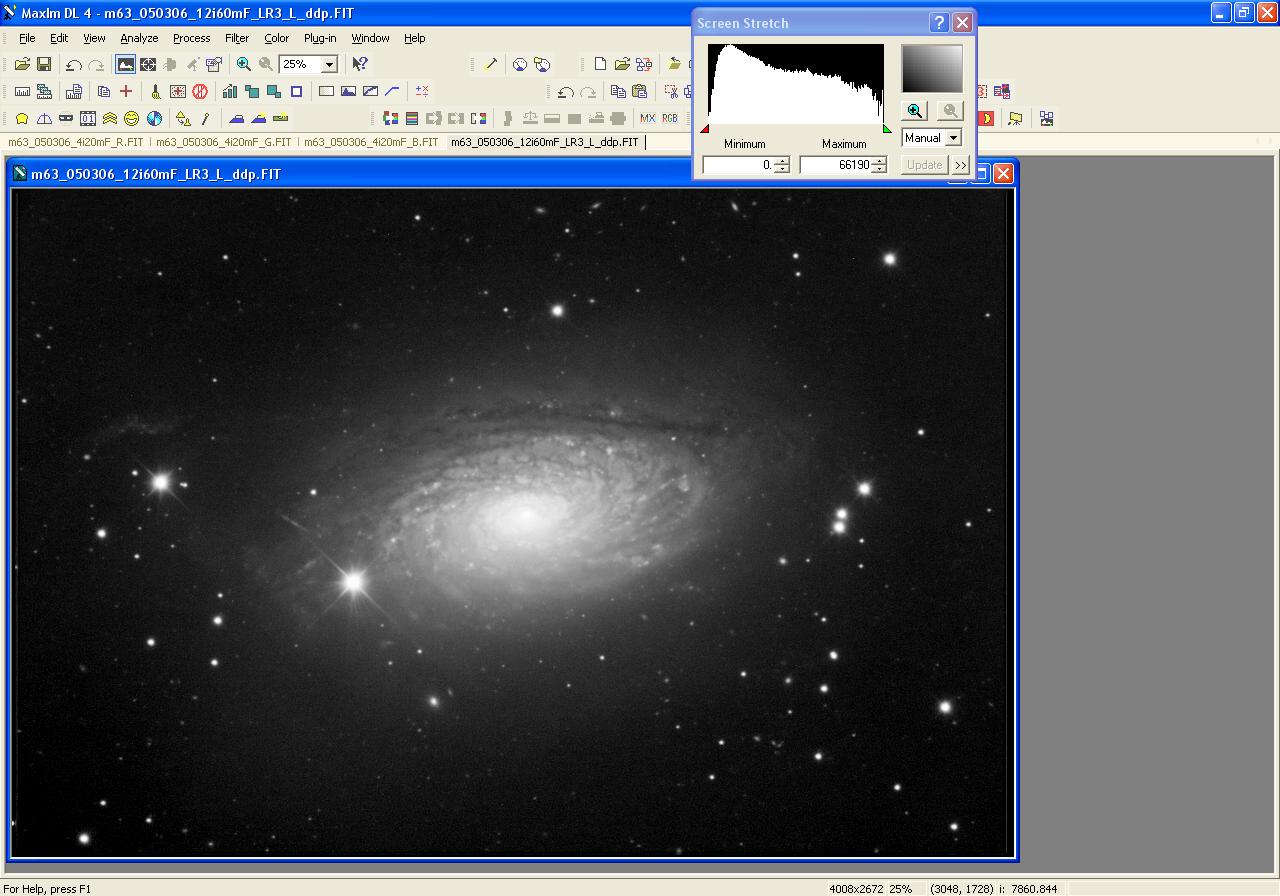Viewport: 1280px width, 896px height.
Task: Click the What's This help pointer icon
Action: click(360, 64)
